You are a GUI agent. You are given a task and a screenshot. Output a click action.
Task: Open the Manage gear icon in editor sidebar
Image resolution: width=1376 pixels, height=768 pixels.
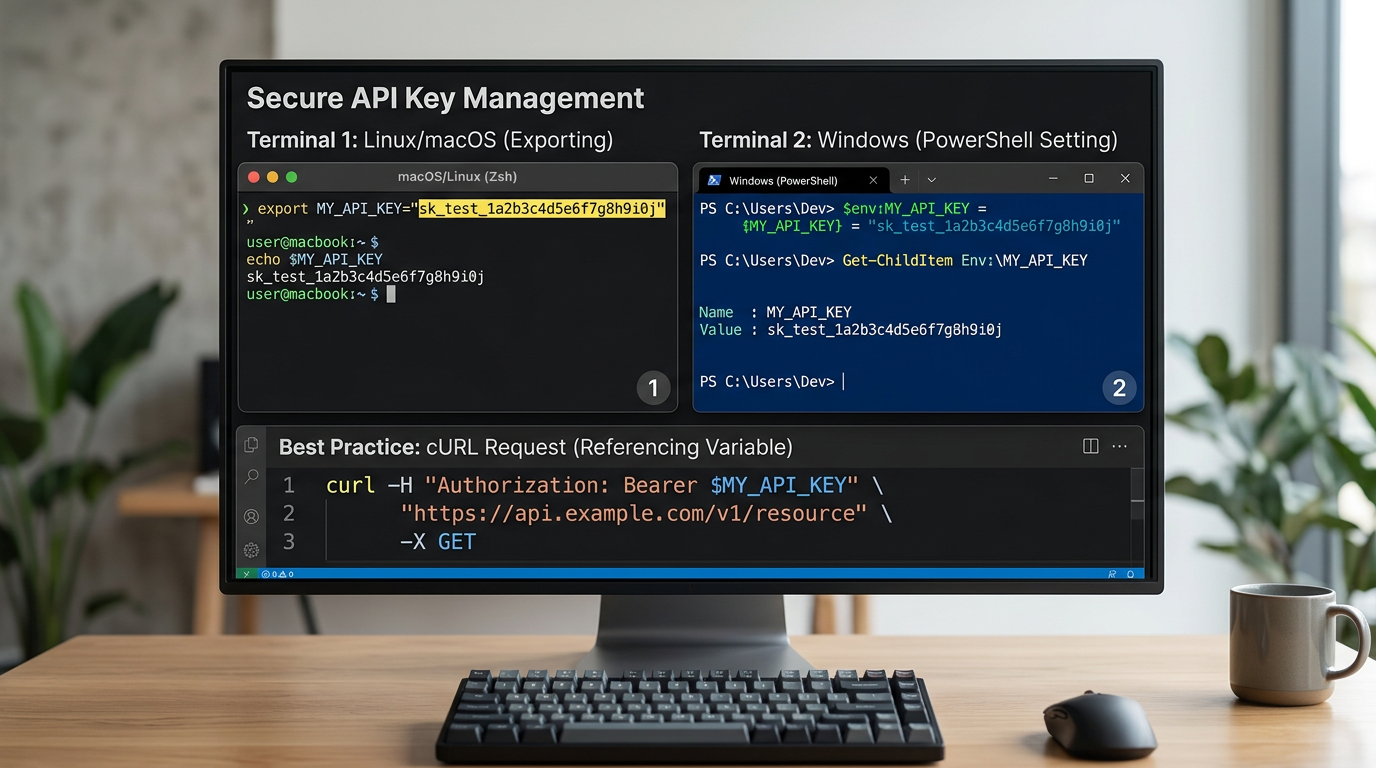(251, 550)
